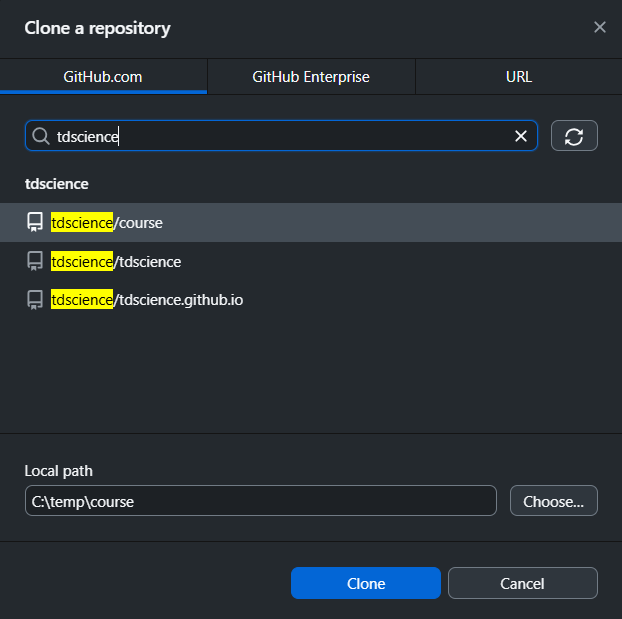Click the magnifier icon in search box
The height and width of the screenshot is (619, 622).
[41, 136]
